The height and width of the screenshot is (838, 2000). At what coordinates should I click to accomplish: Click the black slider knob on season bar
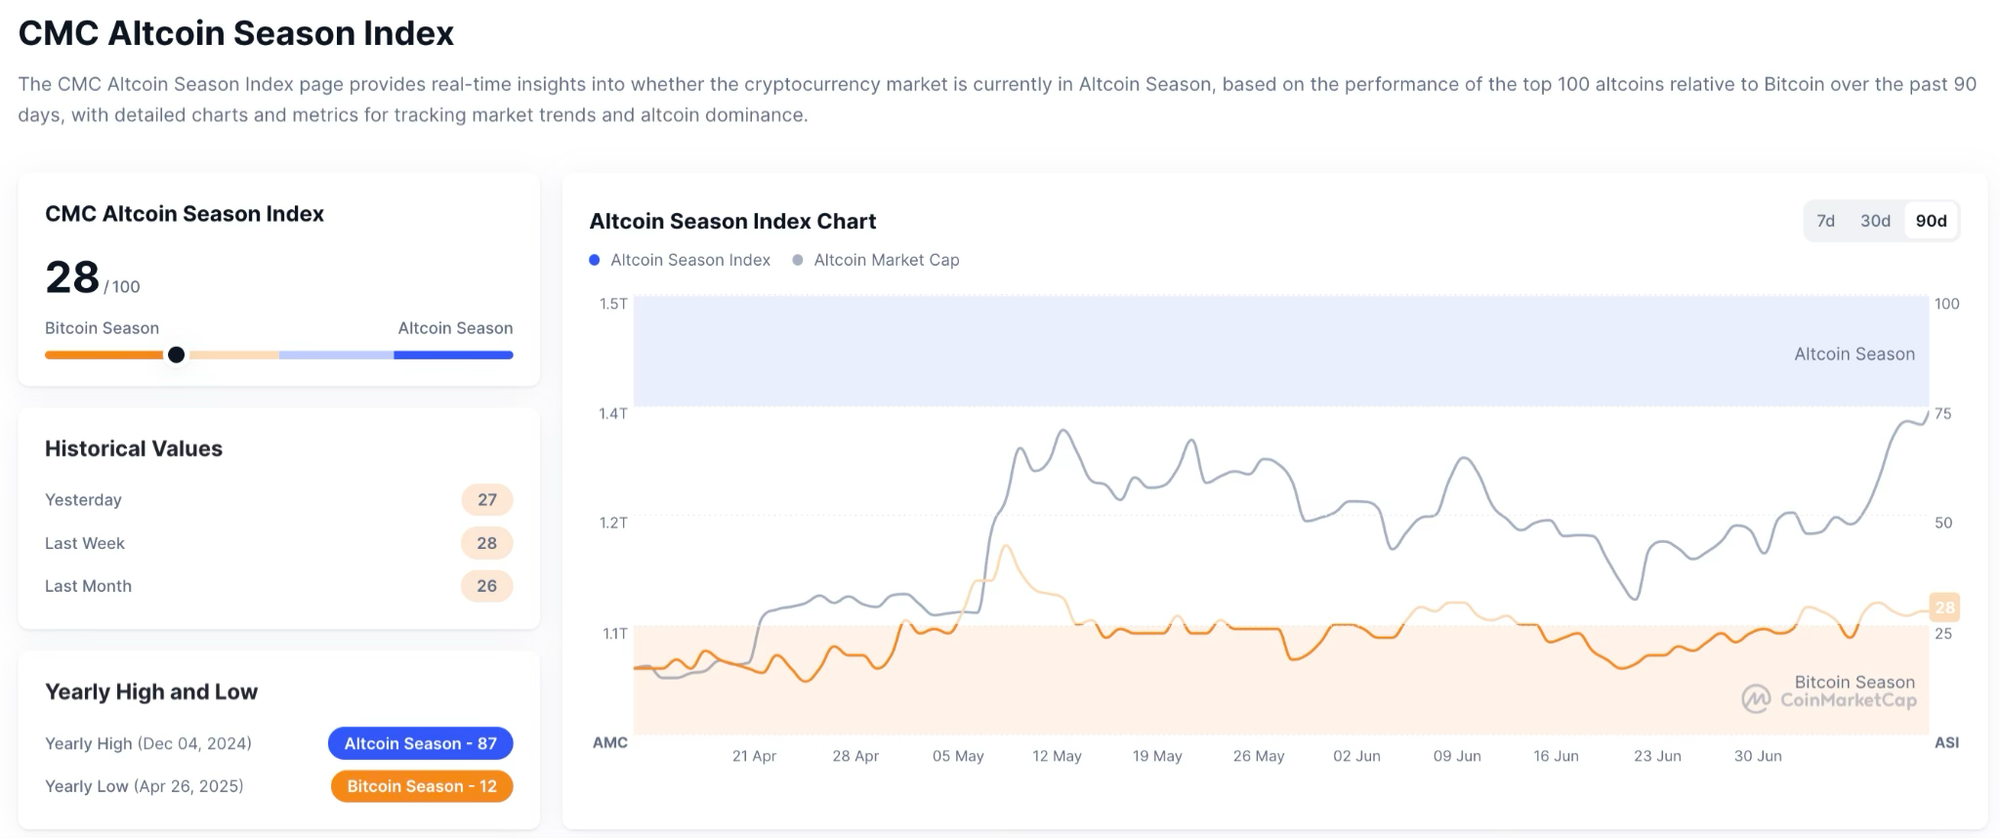176,355
